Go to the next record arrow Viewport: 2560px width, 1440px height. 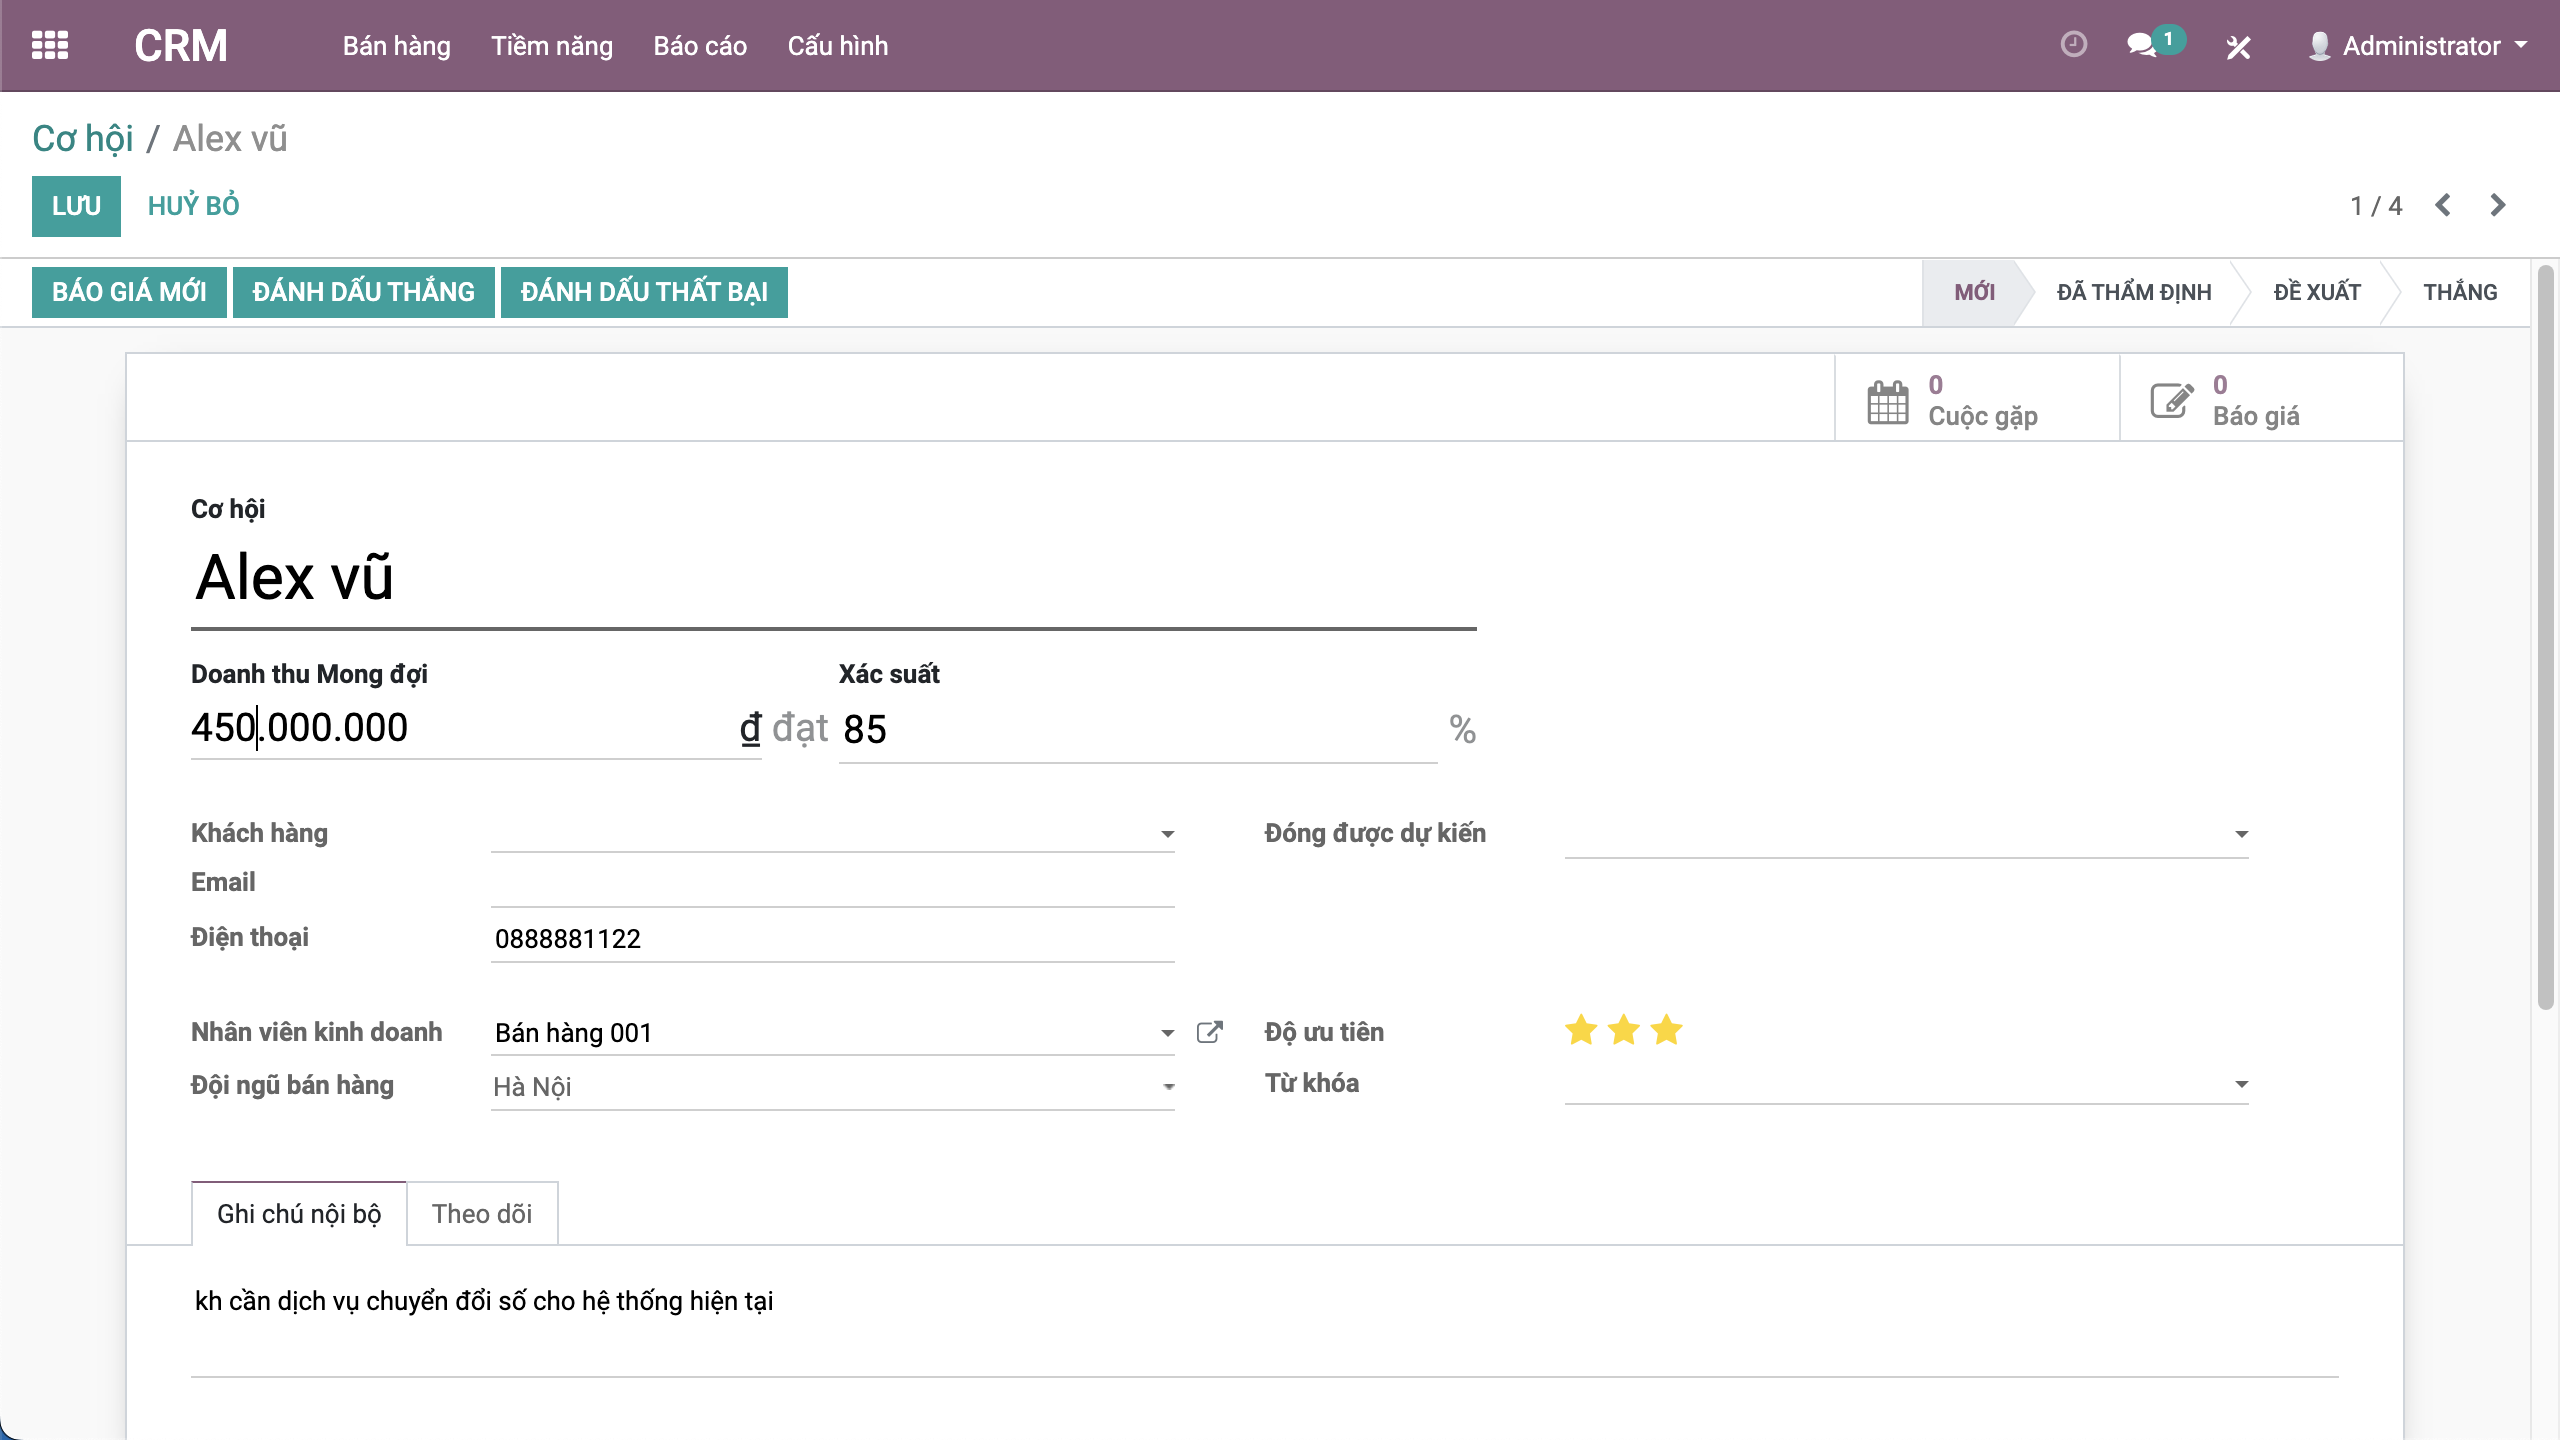2498,205
